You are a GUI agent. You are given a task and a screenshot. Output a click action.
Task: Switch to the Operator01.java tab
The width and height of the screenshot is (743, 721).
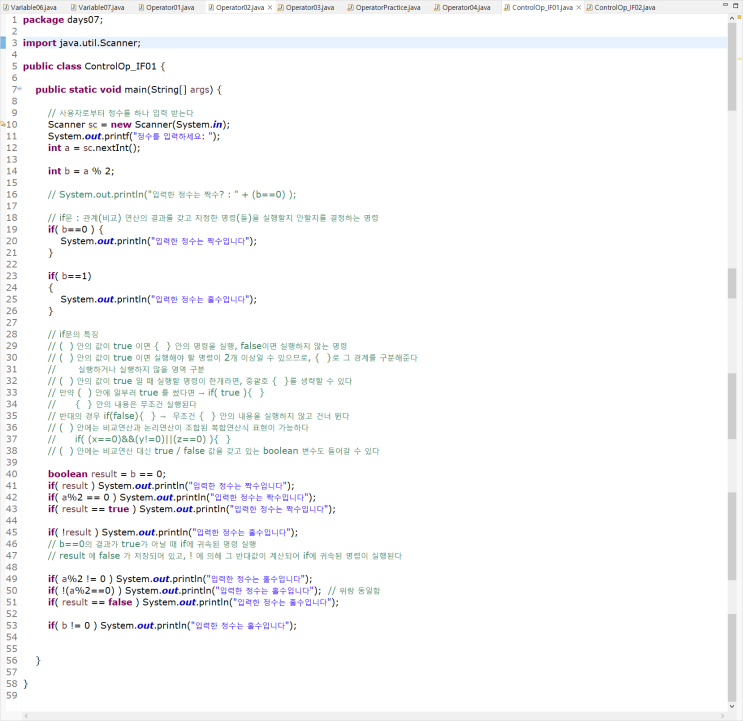(x=170, y=7)
